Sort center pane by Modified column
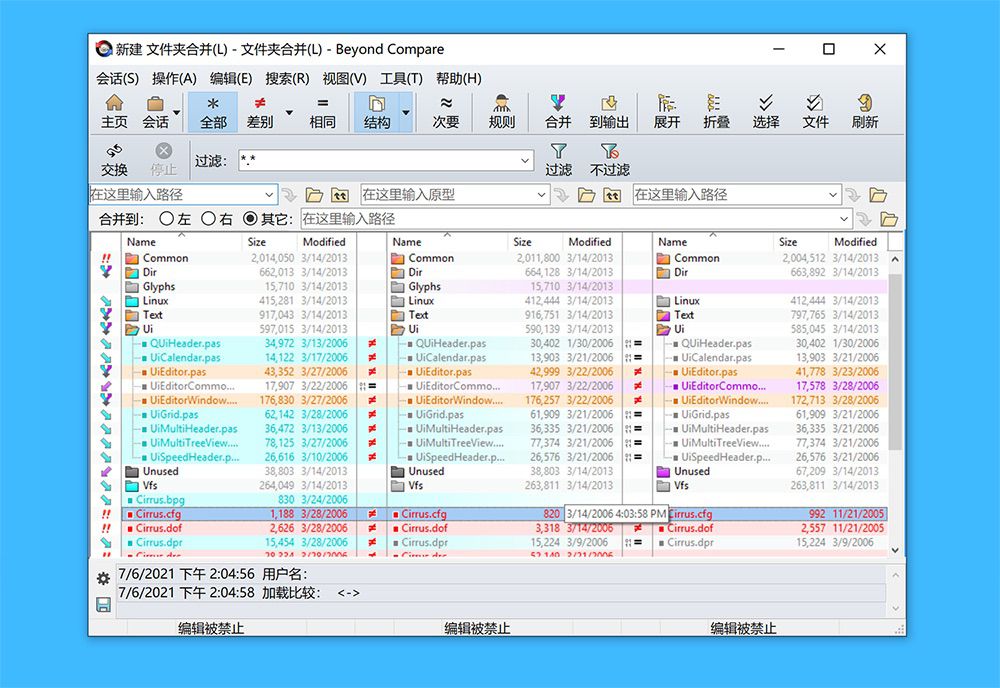The height and width of the screenshot is (688, 1000). coord(592,242)
